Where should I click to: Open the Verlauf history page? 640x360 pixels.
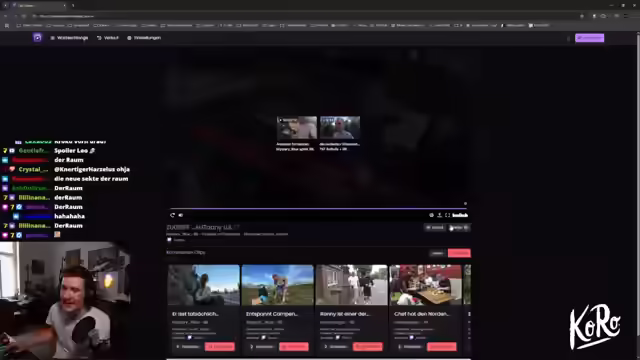108,38
